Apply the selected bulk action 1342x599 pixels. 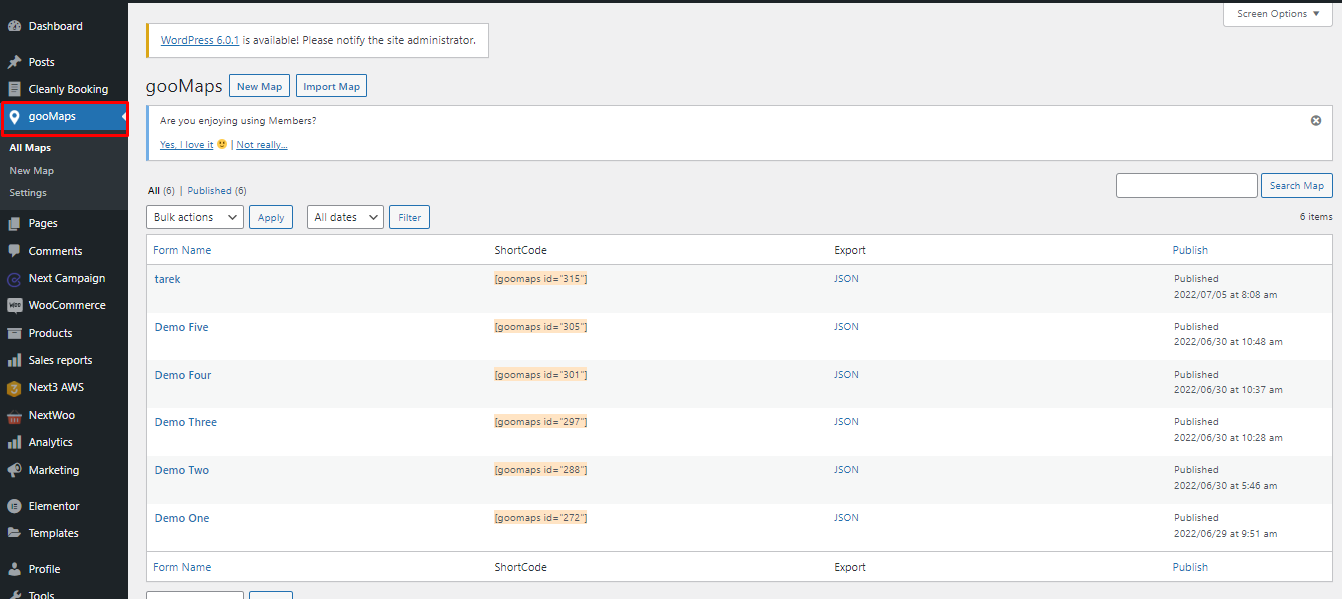tap(271, 217)
